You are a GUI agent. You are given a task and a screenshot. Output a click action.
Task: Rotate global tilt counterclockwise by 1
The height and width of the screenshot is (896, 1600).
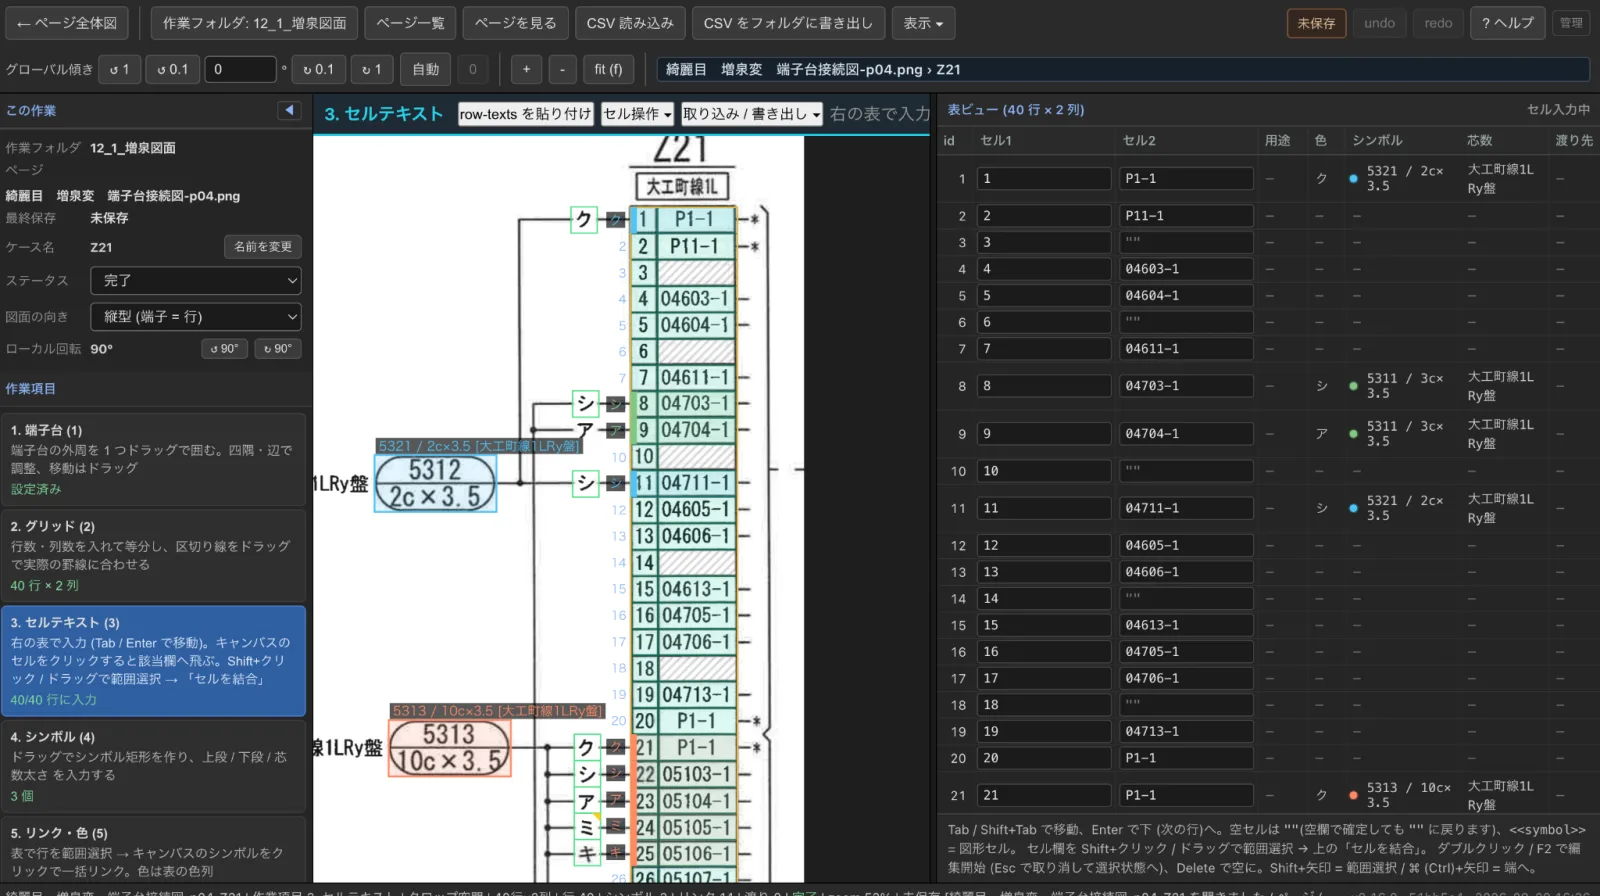pos(120,69)
